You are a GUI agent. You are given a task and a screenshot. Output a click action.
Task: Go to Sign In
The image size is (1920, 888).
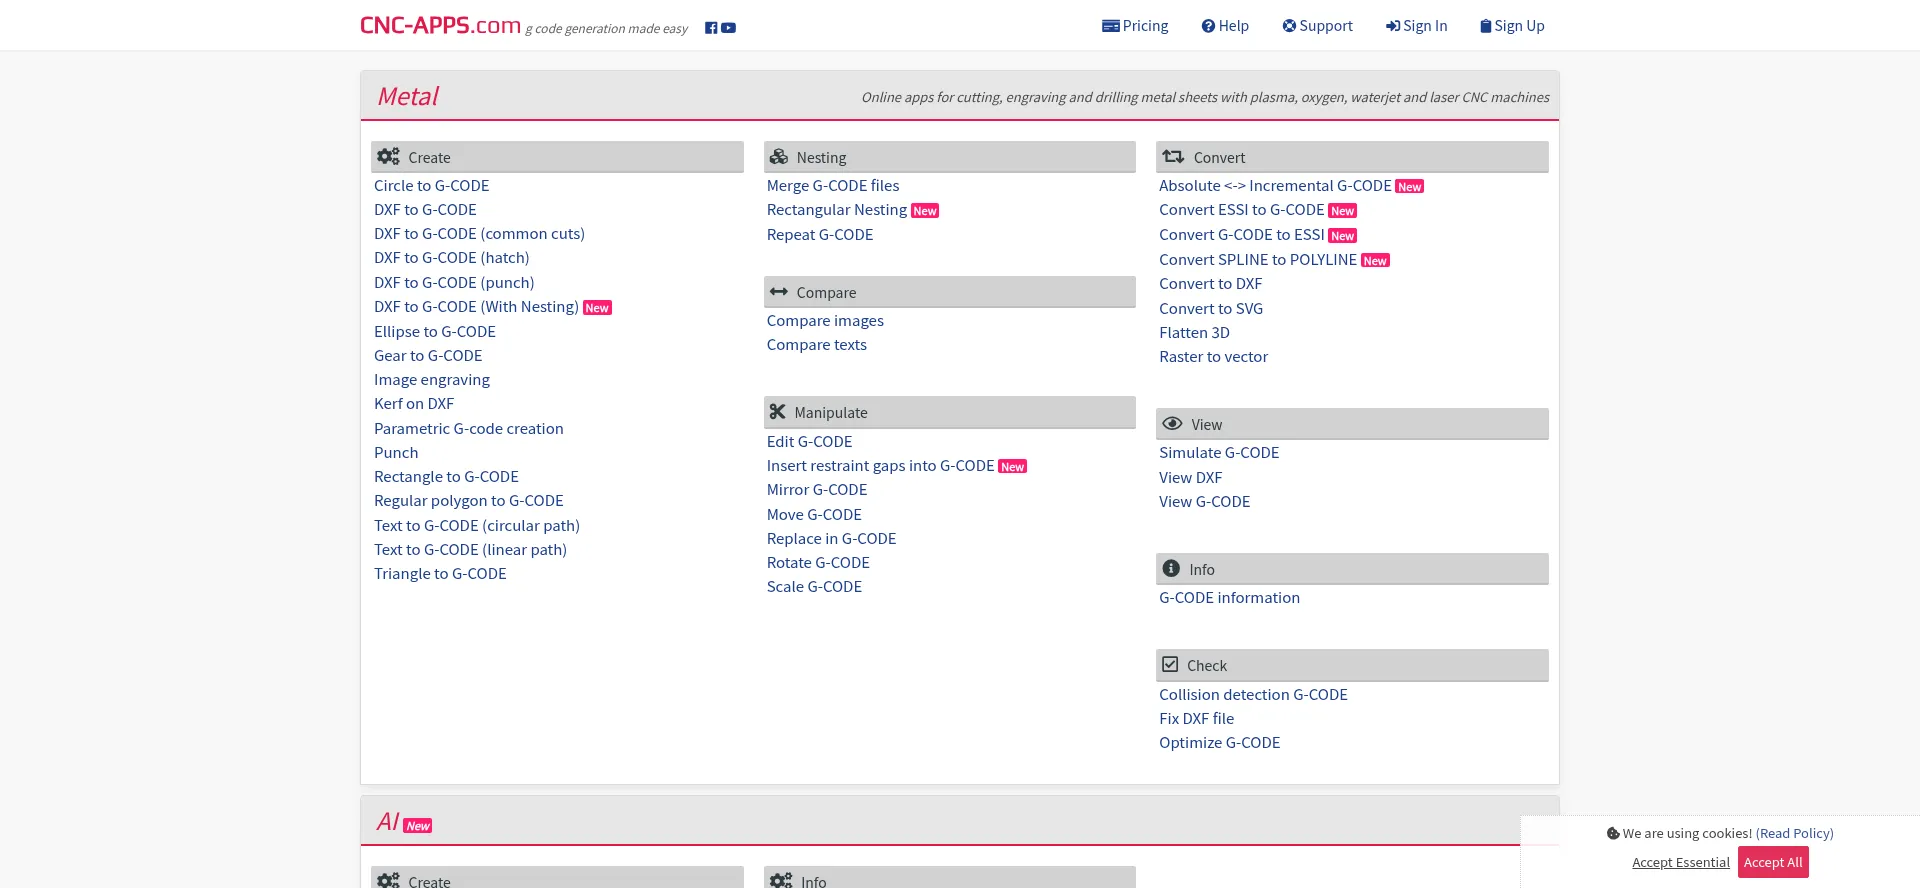pos(1416,26)
